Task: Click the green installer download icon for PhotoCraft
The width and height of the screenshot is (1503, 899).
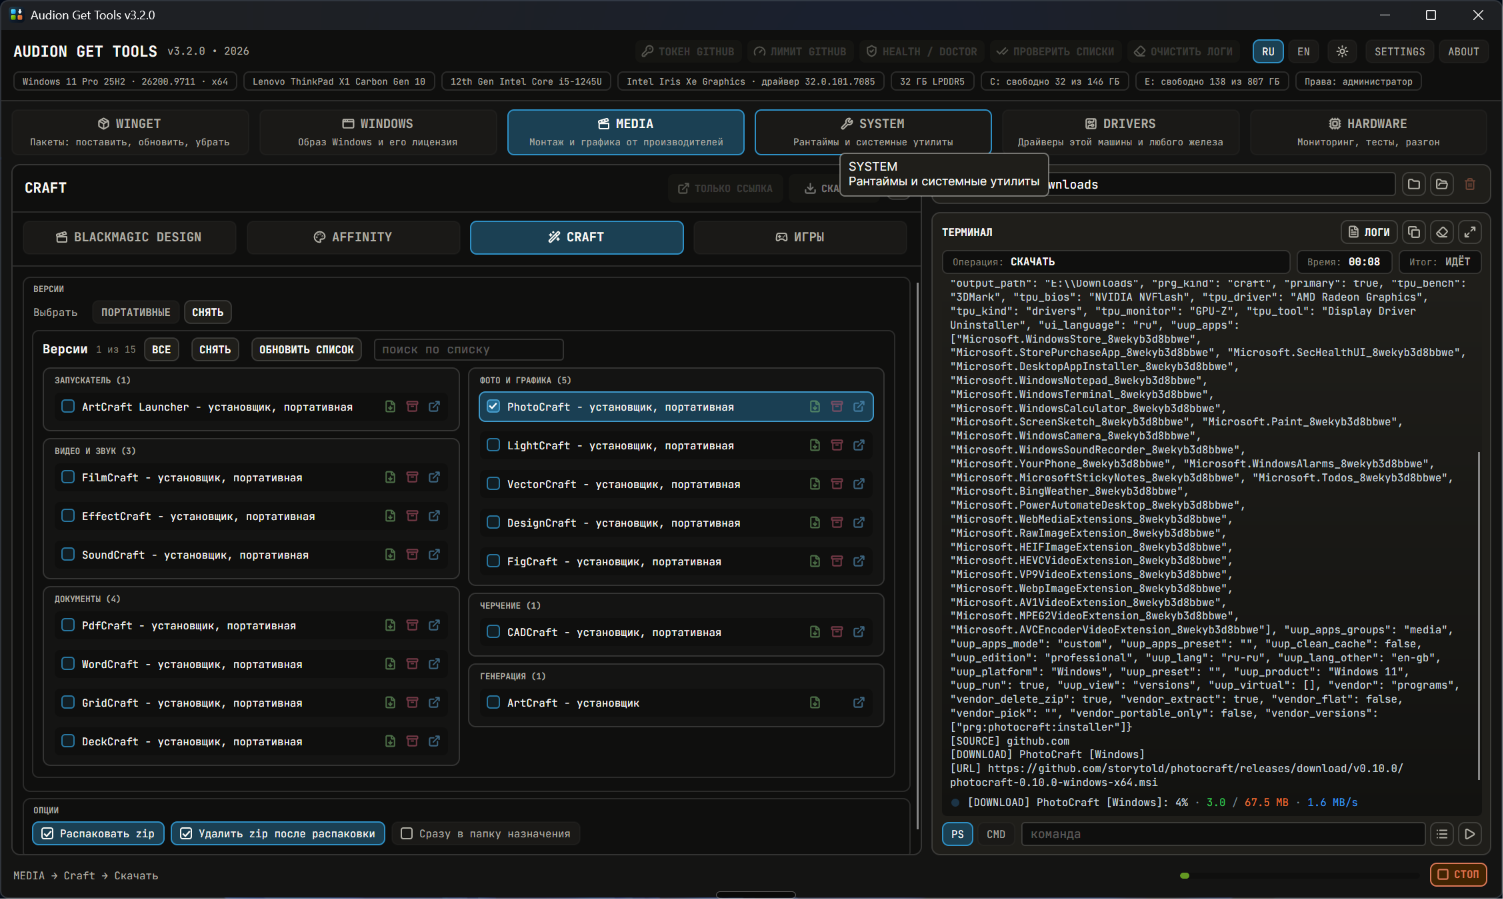Action: click(815, 407)
